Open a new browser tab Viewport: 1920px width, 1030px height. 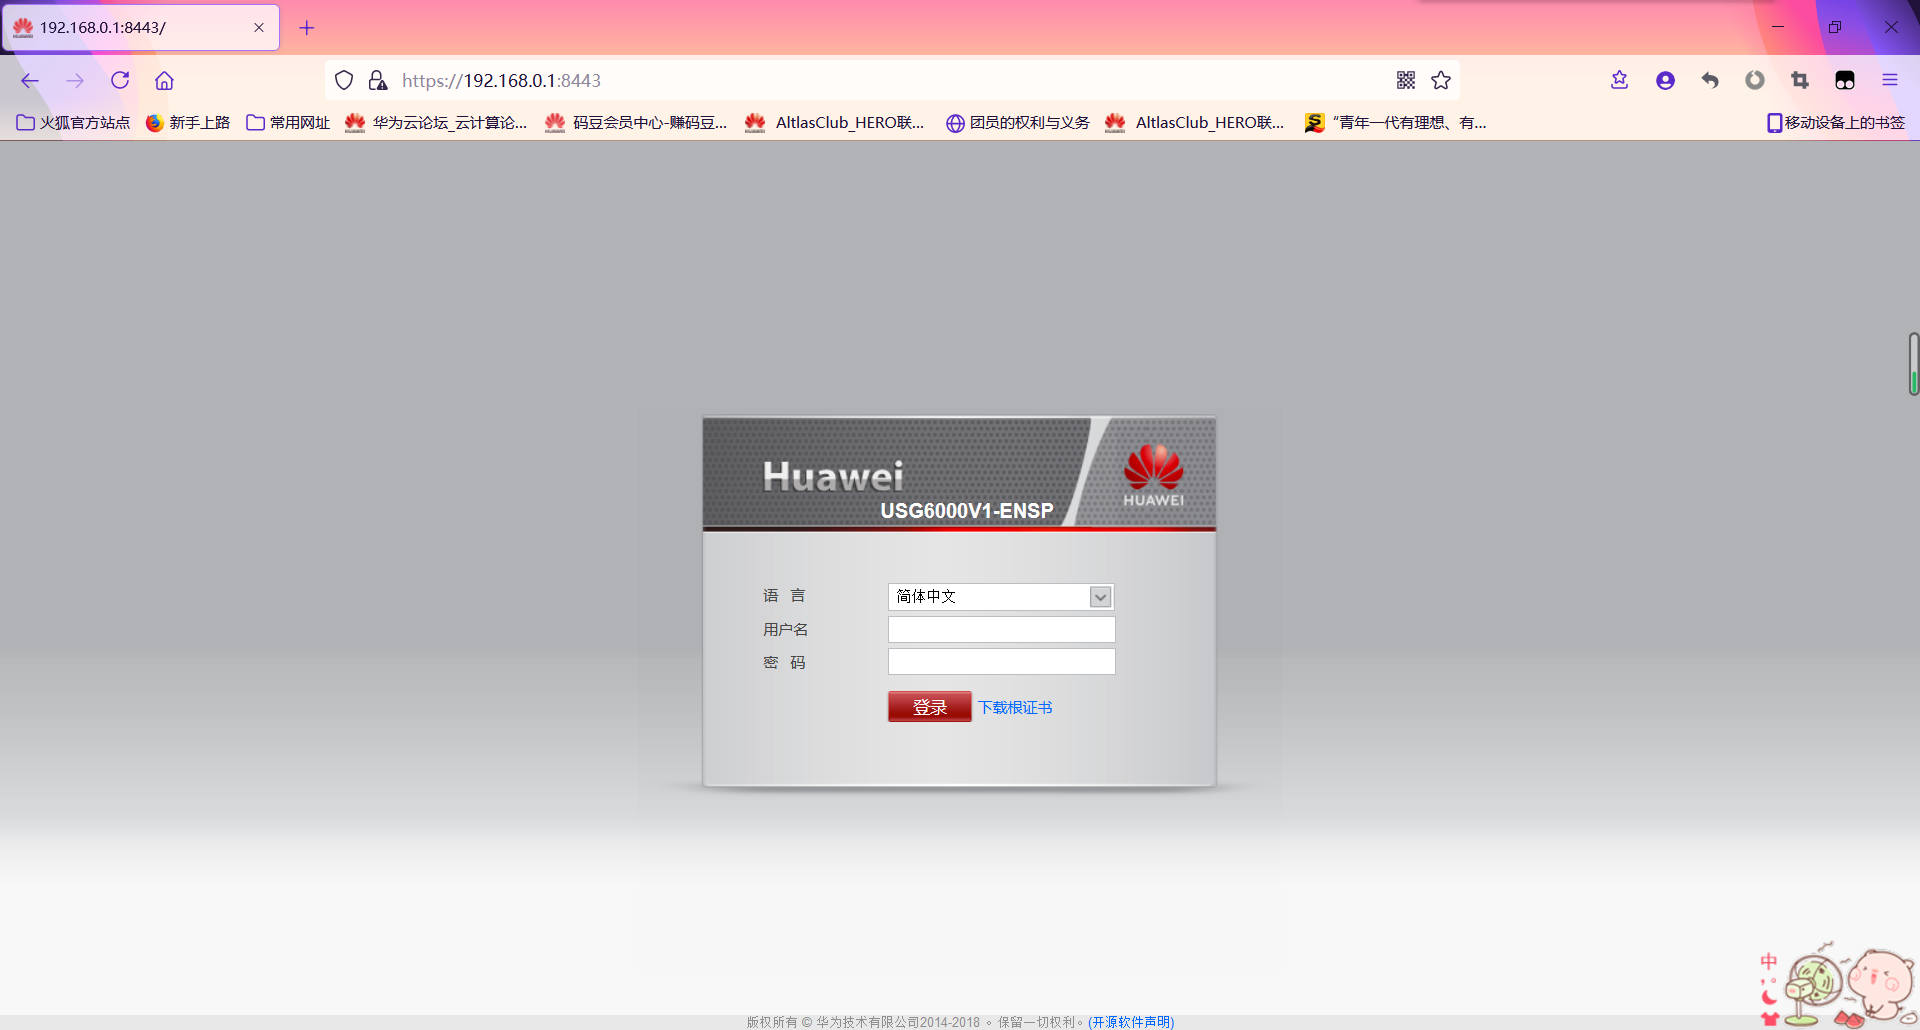point(307,28)
